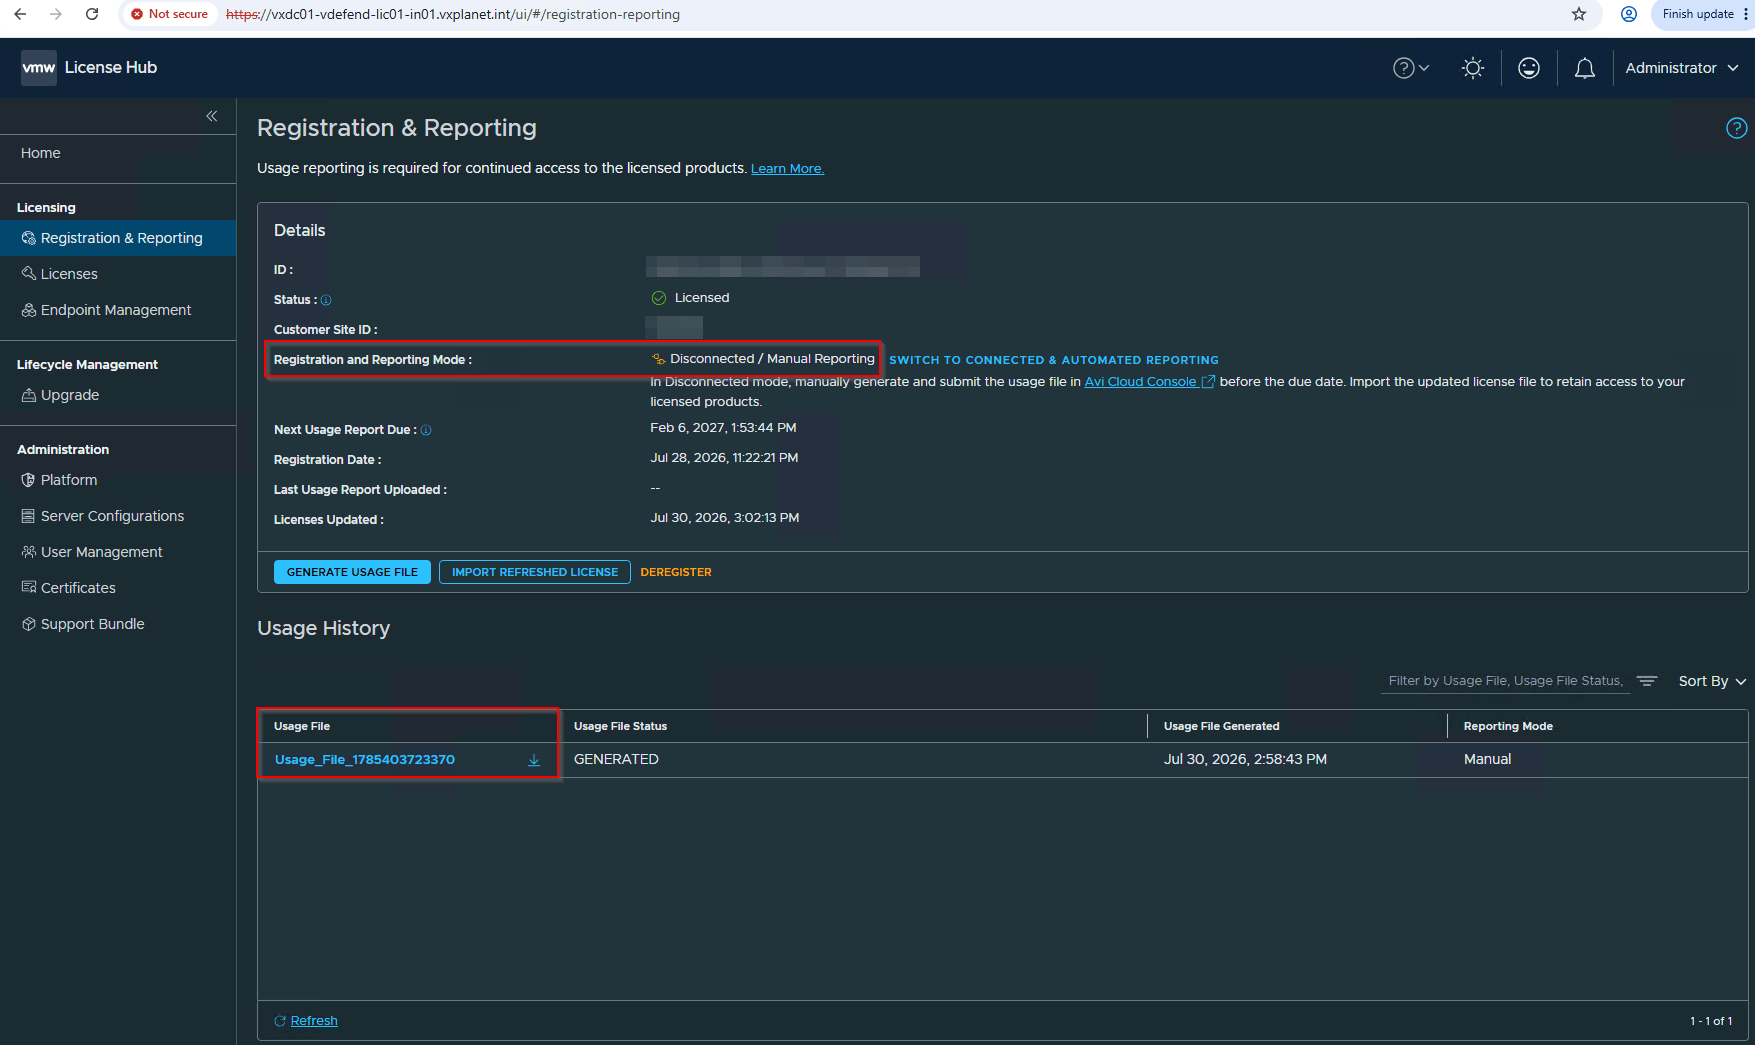Collapse the left navigation sidebar
Image resolution: width=1755 pixels, height=1045 pixels.
(x=212, y=116)
